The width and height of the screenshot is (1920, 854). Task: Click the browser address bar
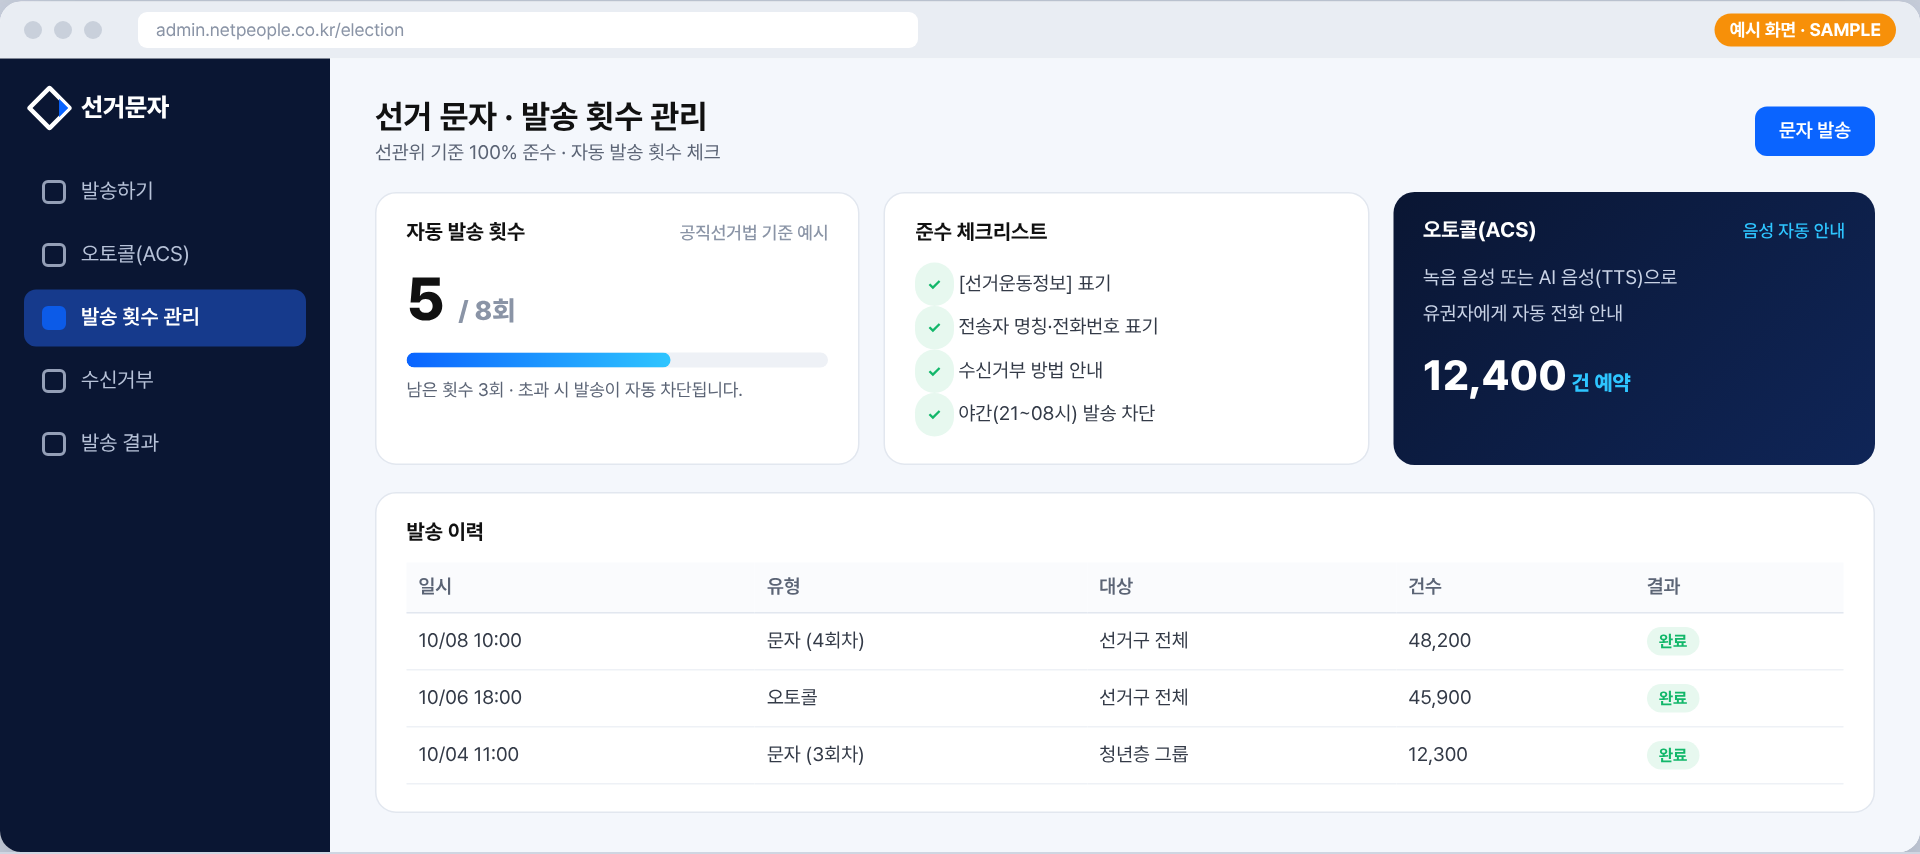point(528,30)
